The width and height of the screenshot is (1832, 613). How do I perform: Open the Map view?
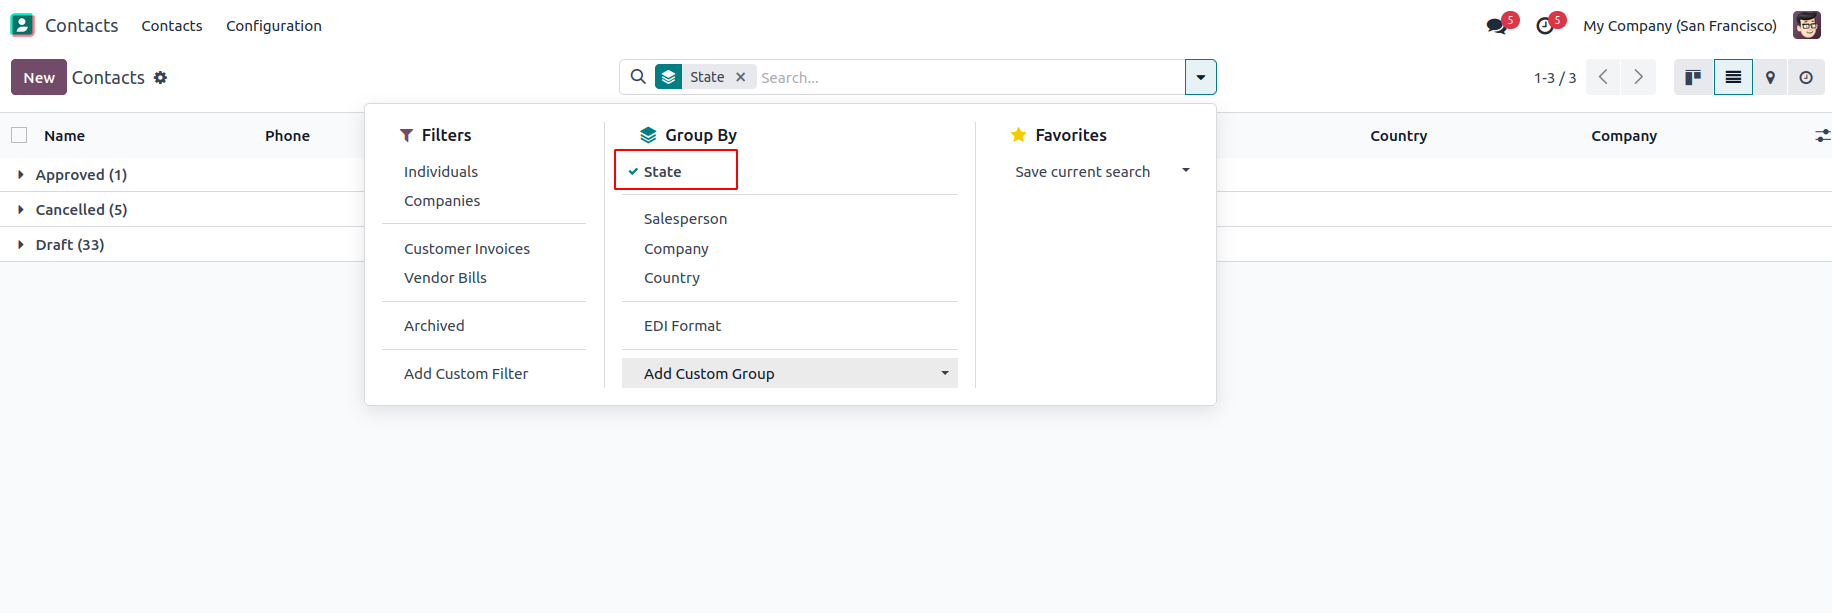pos(1770,77)
